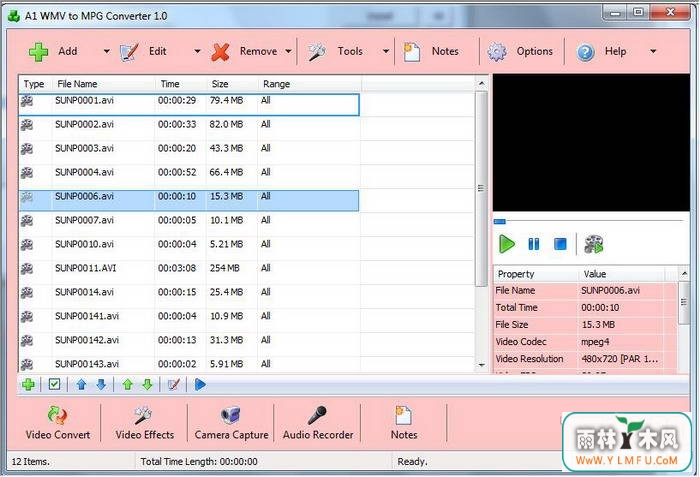Click the file list vertical scrollbar thumb

[481, 188]
